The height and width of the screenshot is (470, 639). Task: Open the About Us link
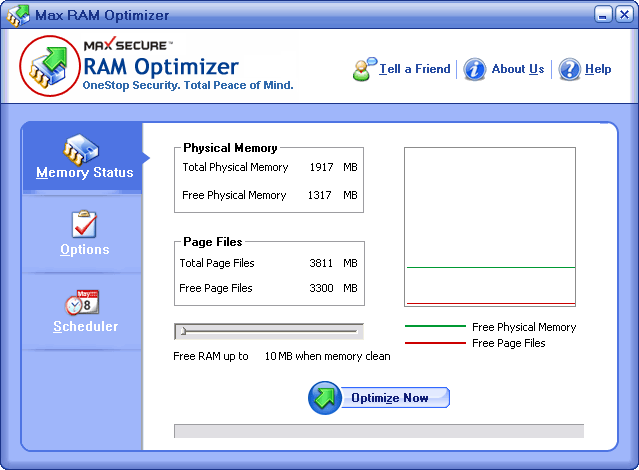[x=518, y=69]
